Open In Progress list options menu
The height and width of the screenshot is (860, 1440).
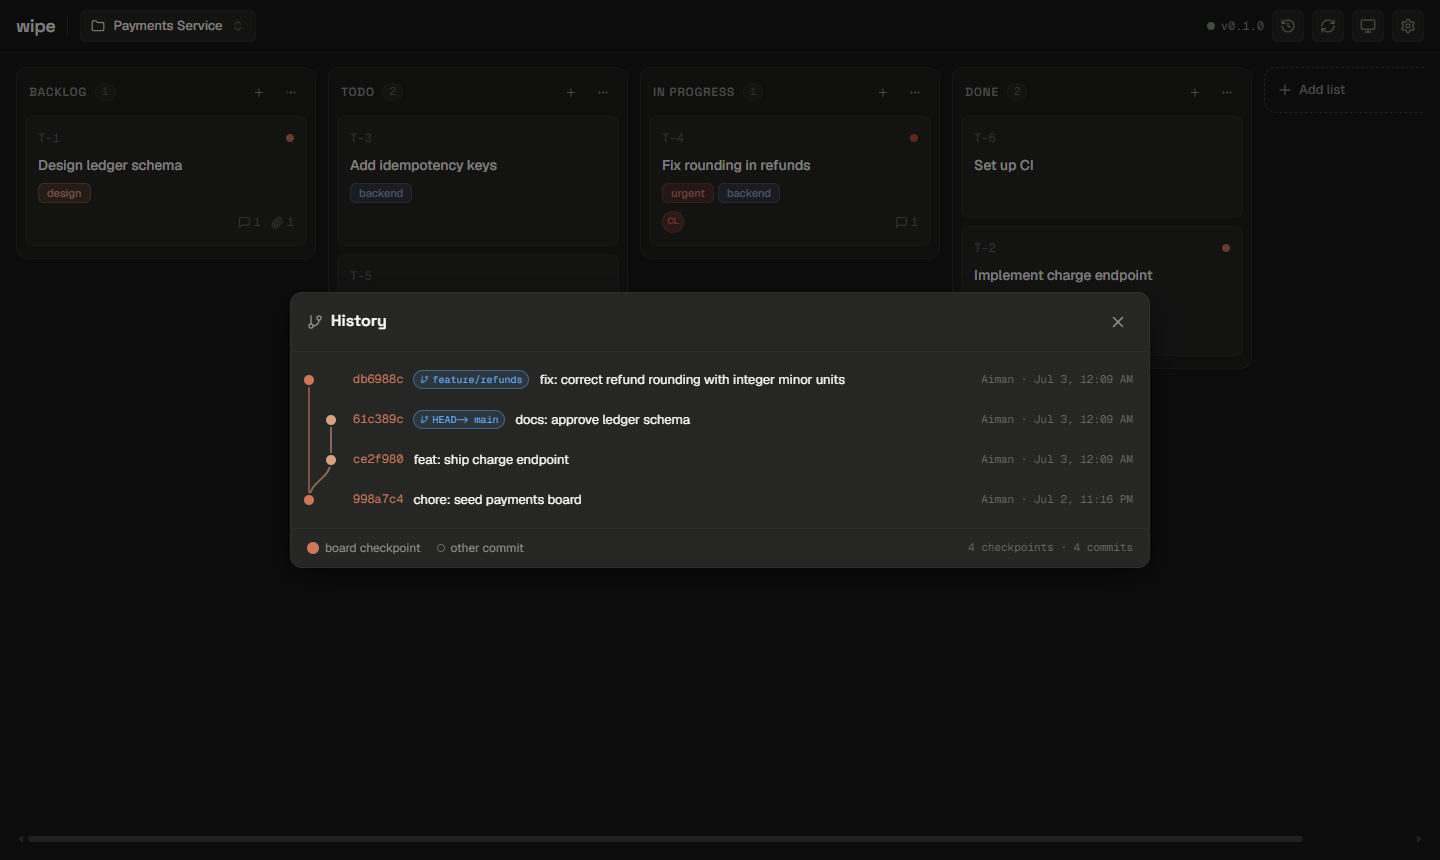pyautogui.click(x=915, y=92)
